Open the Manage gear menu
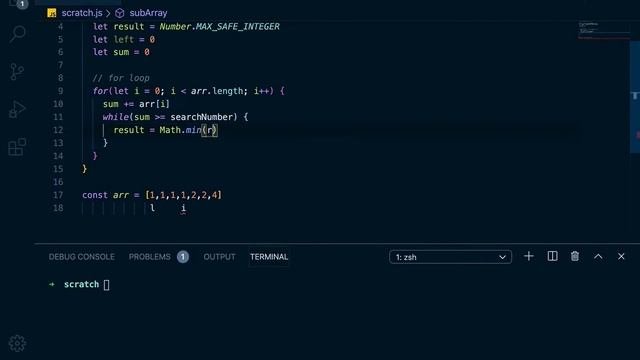The image size is (640, 360). [17, 343]
